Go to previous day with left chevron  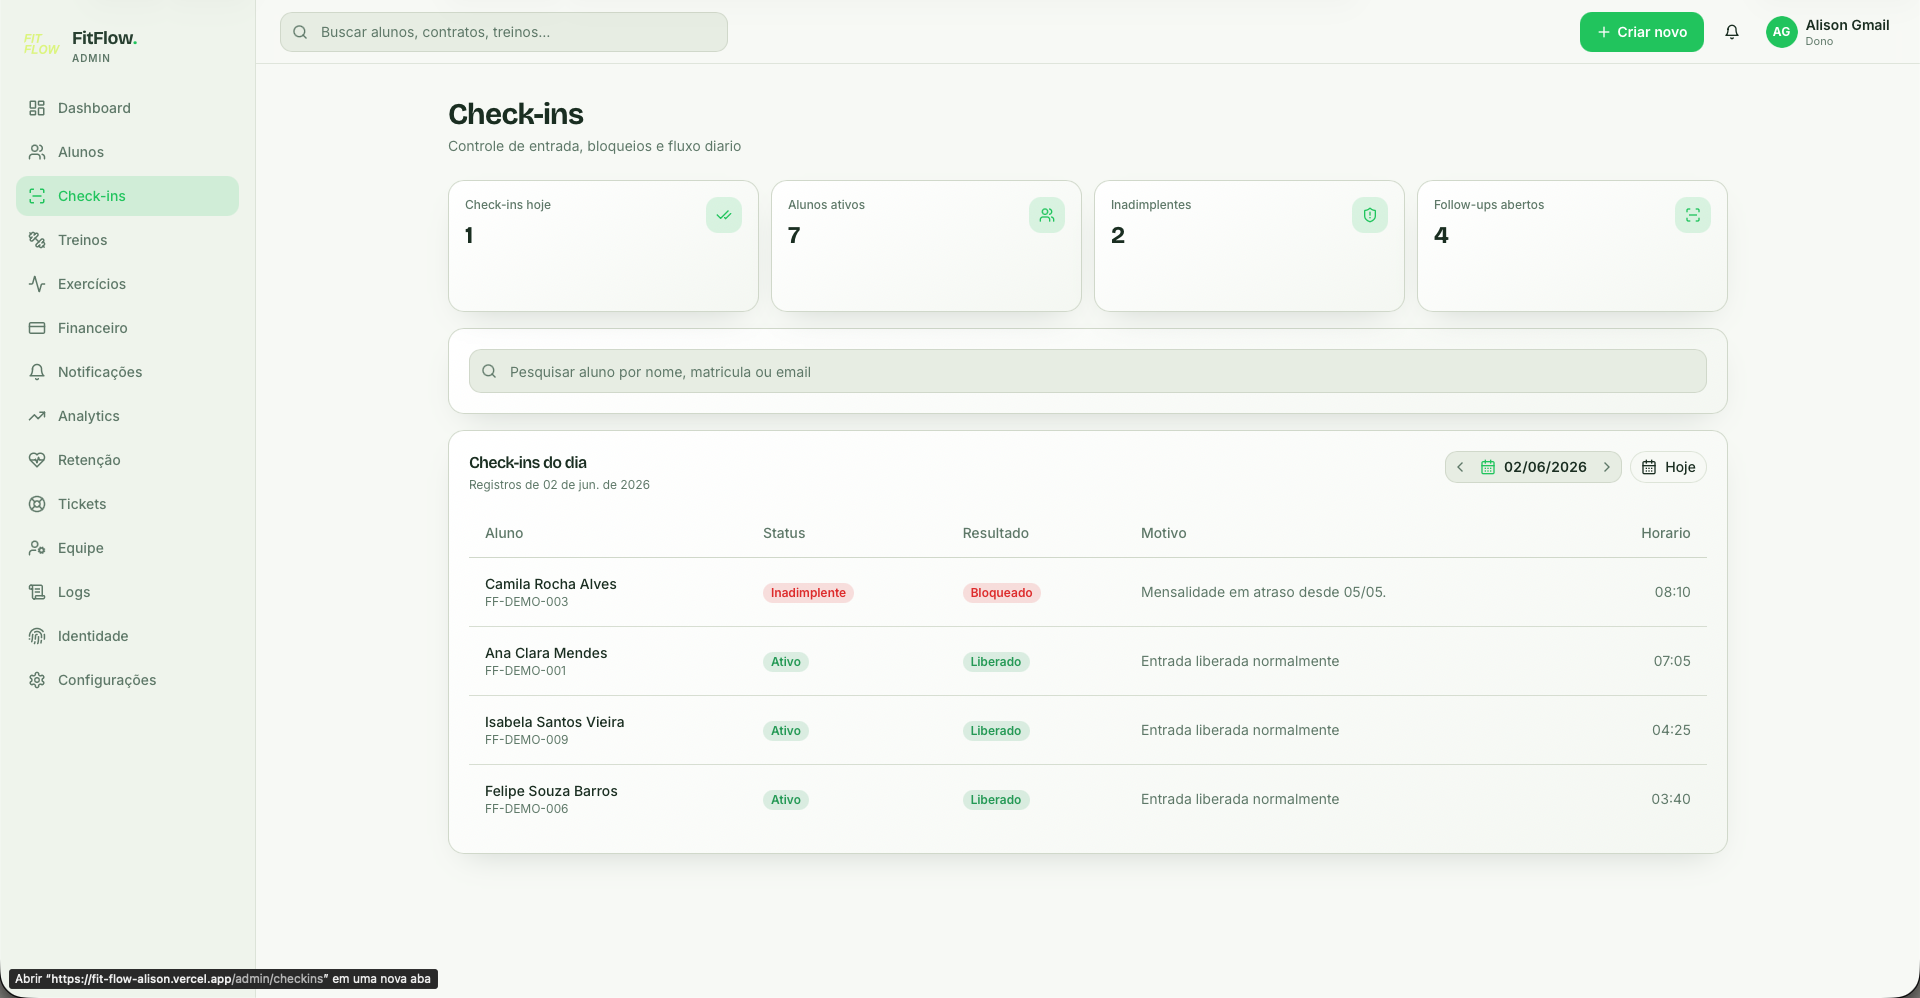pos(1460,467)
